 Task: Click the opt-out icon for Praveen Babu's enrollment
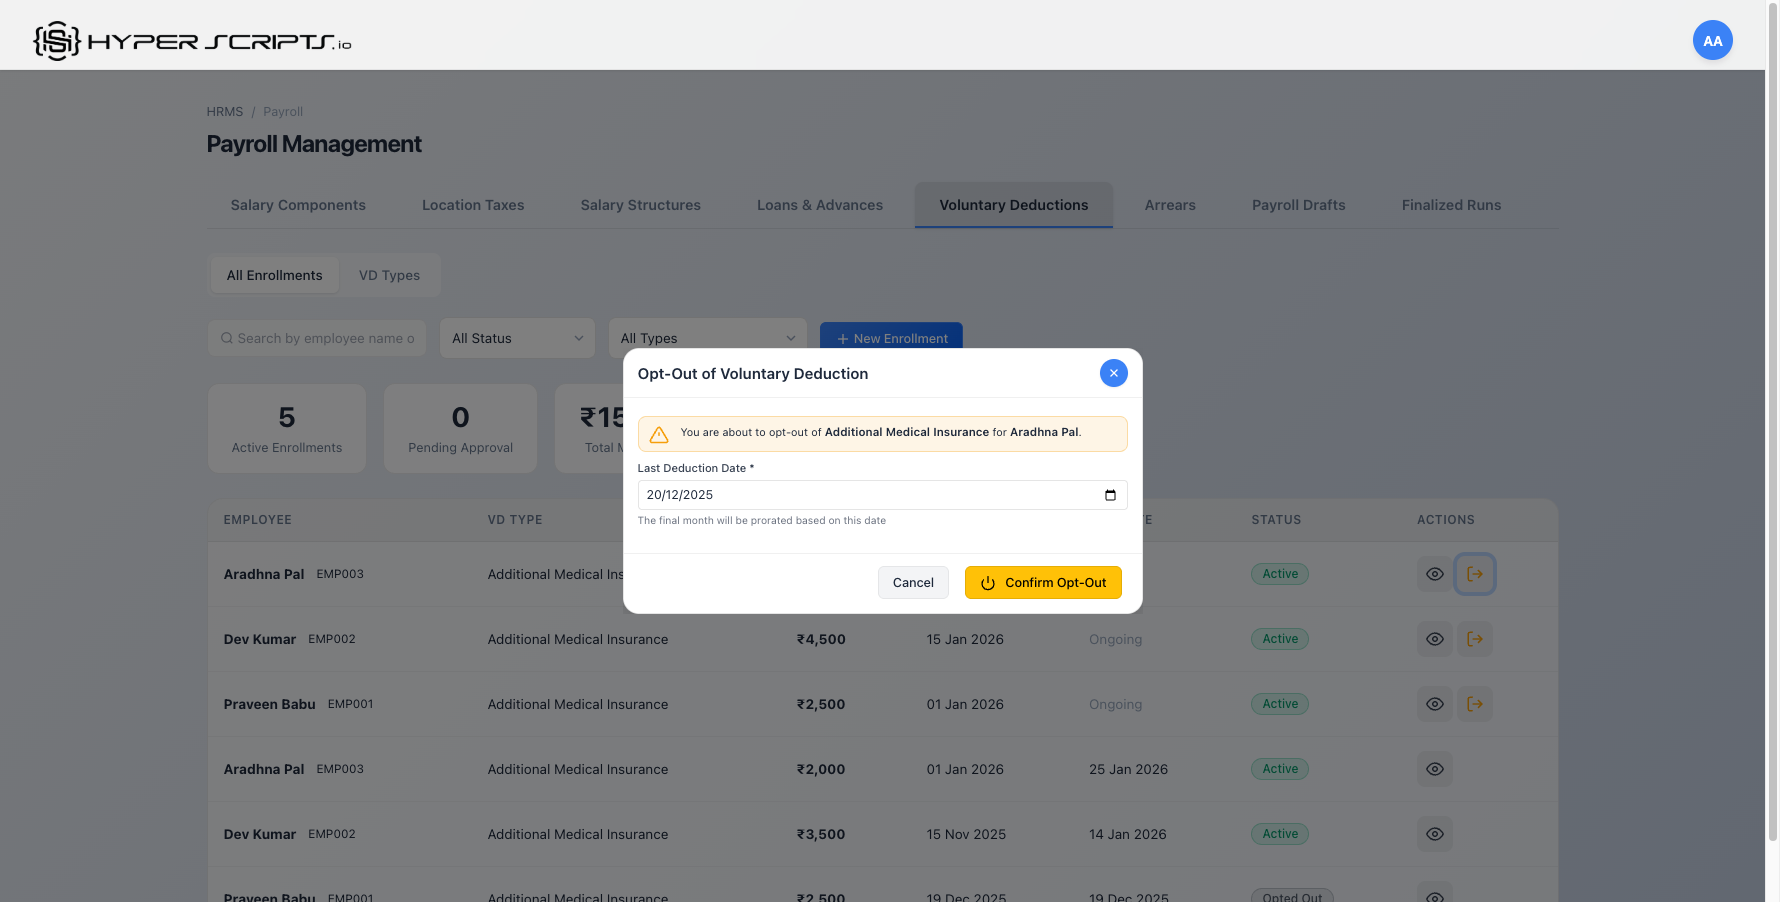[x=1475, y=703]
